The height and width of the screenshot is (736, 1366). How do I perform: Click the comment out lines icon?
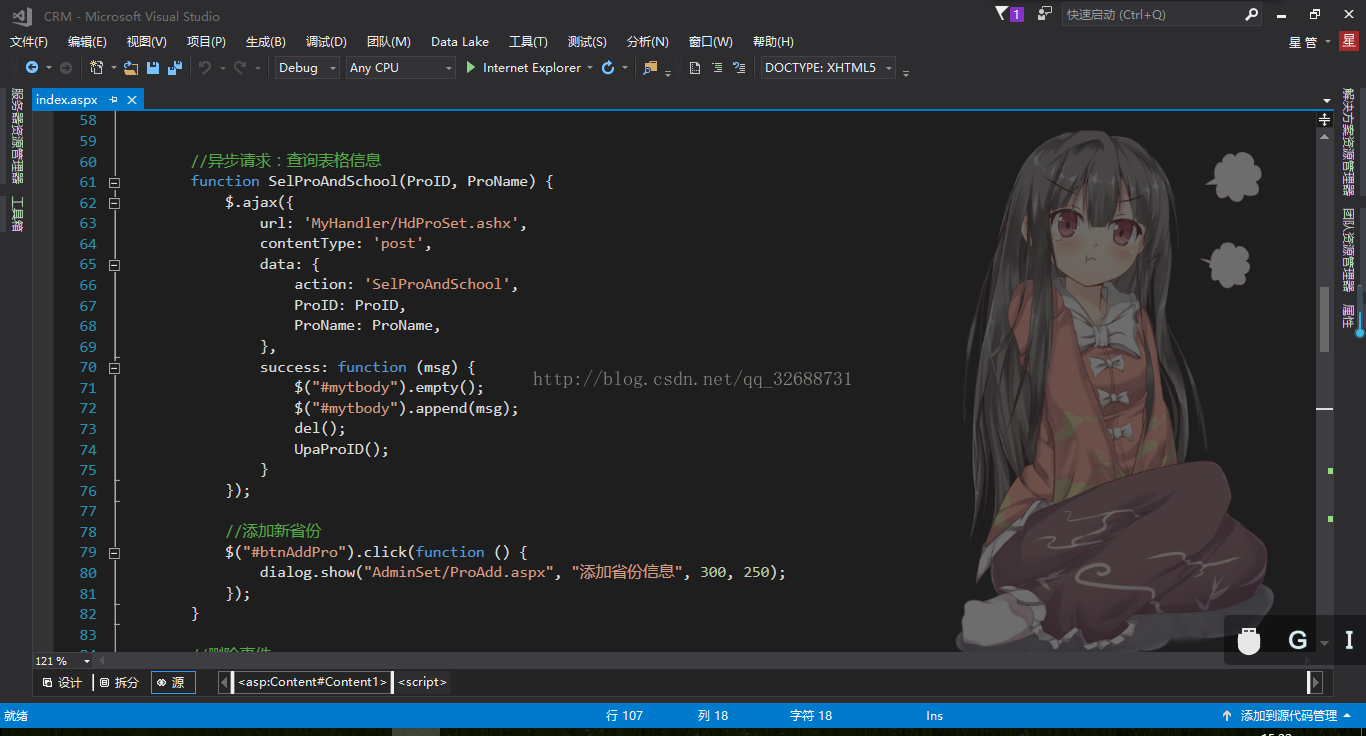(717, 68)
